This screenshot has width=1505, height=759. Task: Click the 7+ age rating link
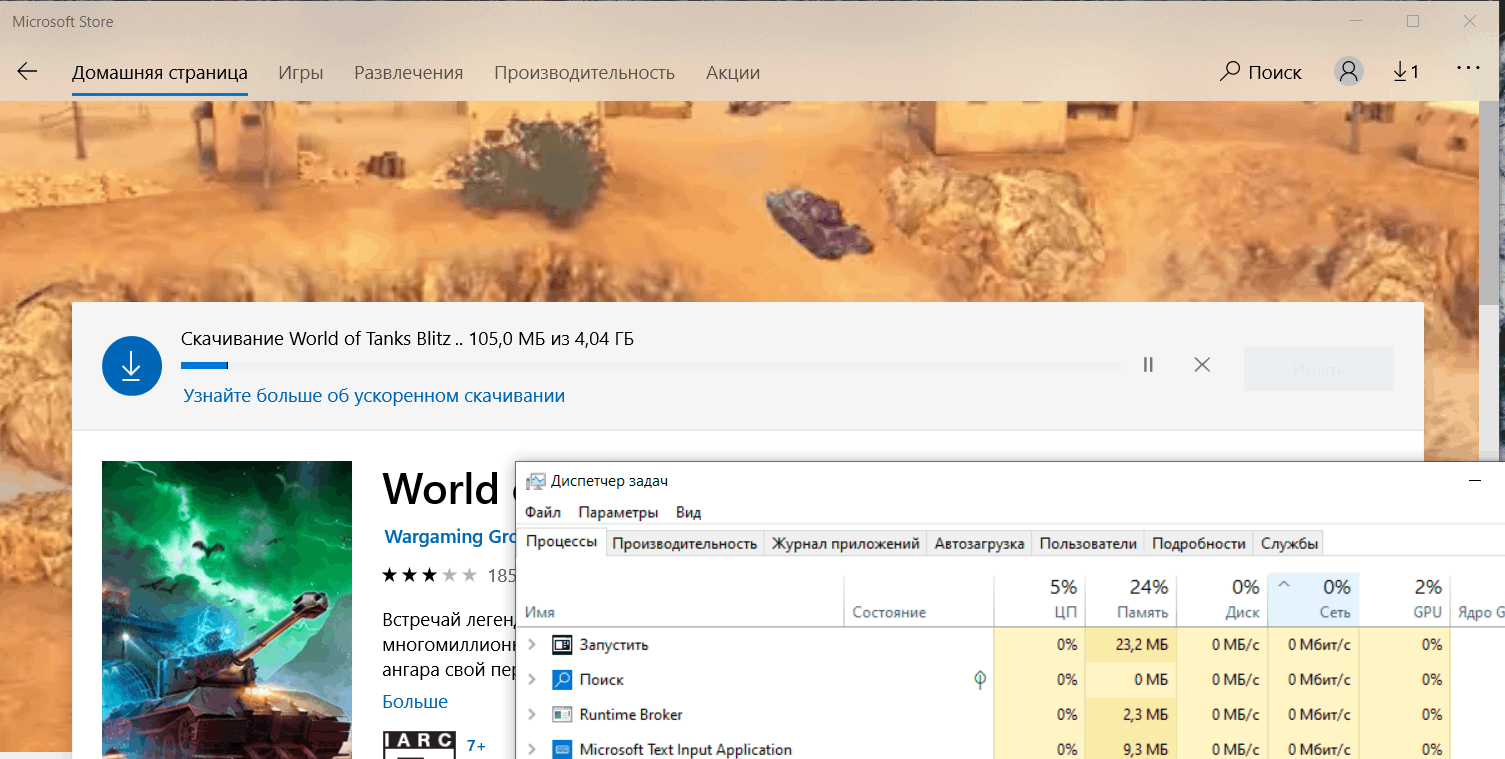(x=476, y=745)
